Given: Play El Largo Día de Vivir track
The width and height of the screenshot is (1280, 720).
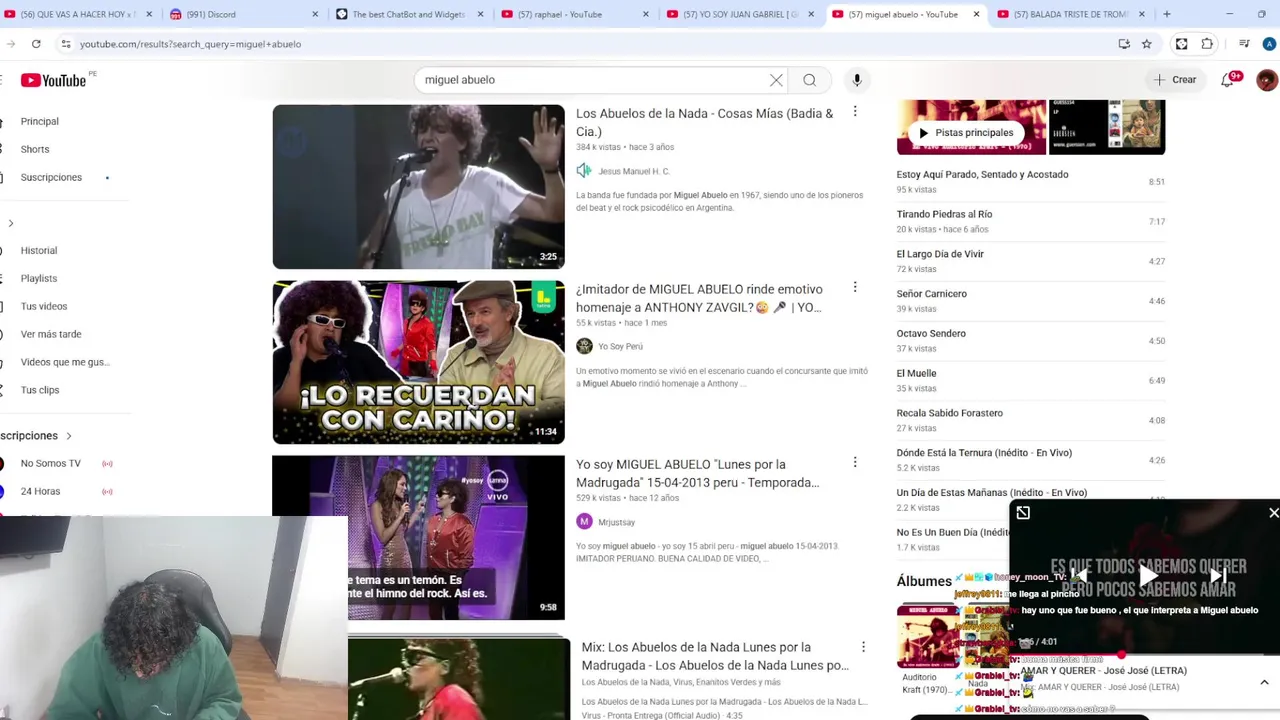Looking at the screenshot, I should [x=1031, y=261].
